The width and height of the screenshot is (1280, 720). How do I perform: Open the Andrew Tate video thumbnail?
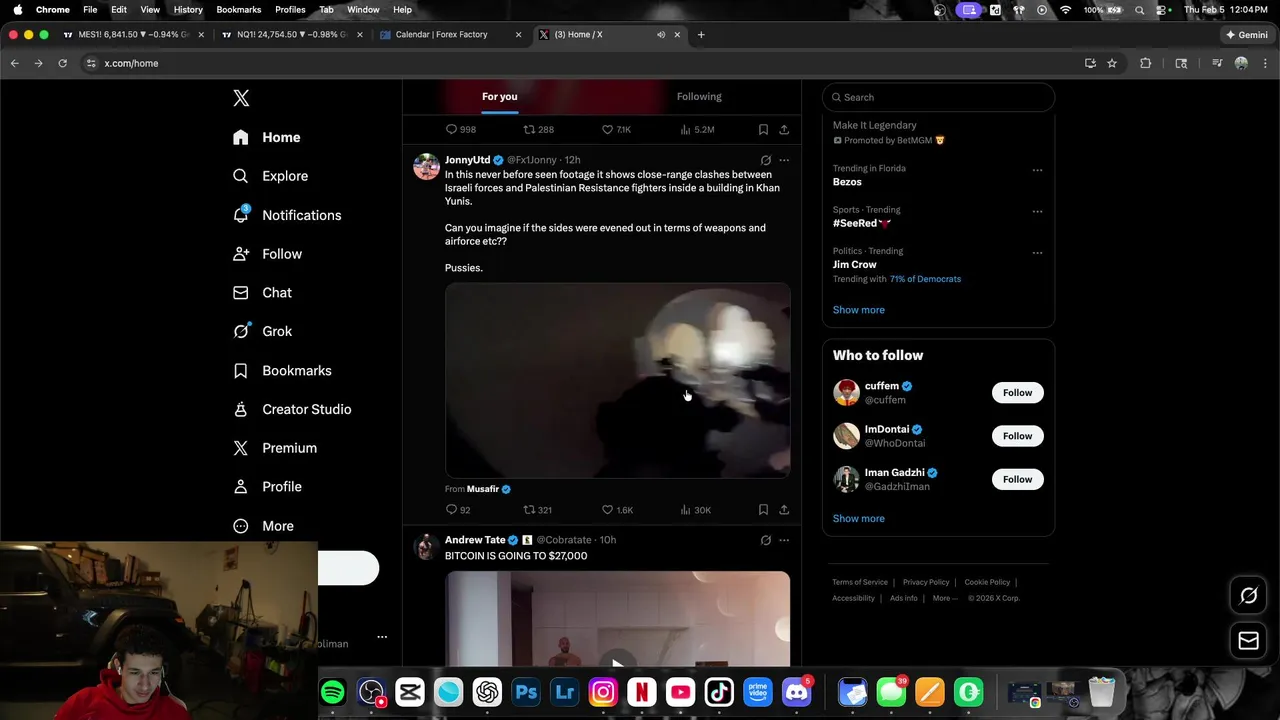pos(617,618)
